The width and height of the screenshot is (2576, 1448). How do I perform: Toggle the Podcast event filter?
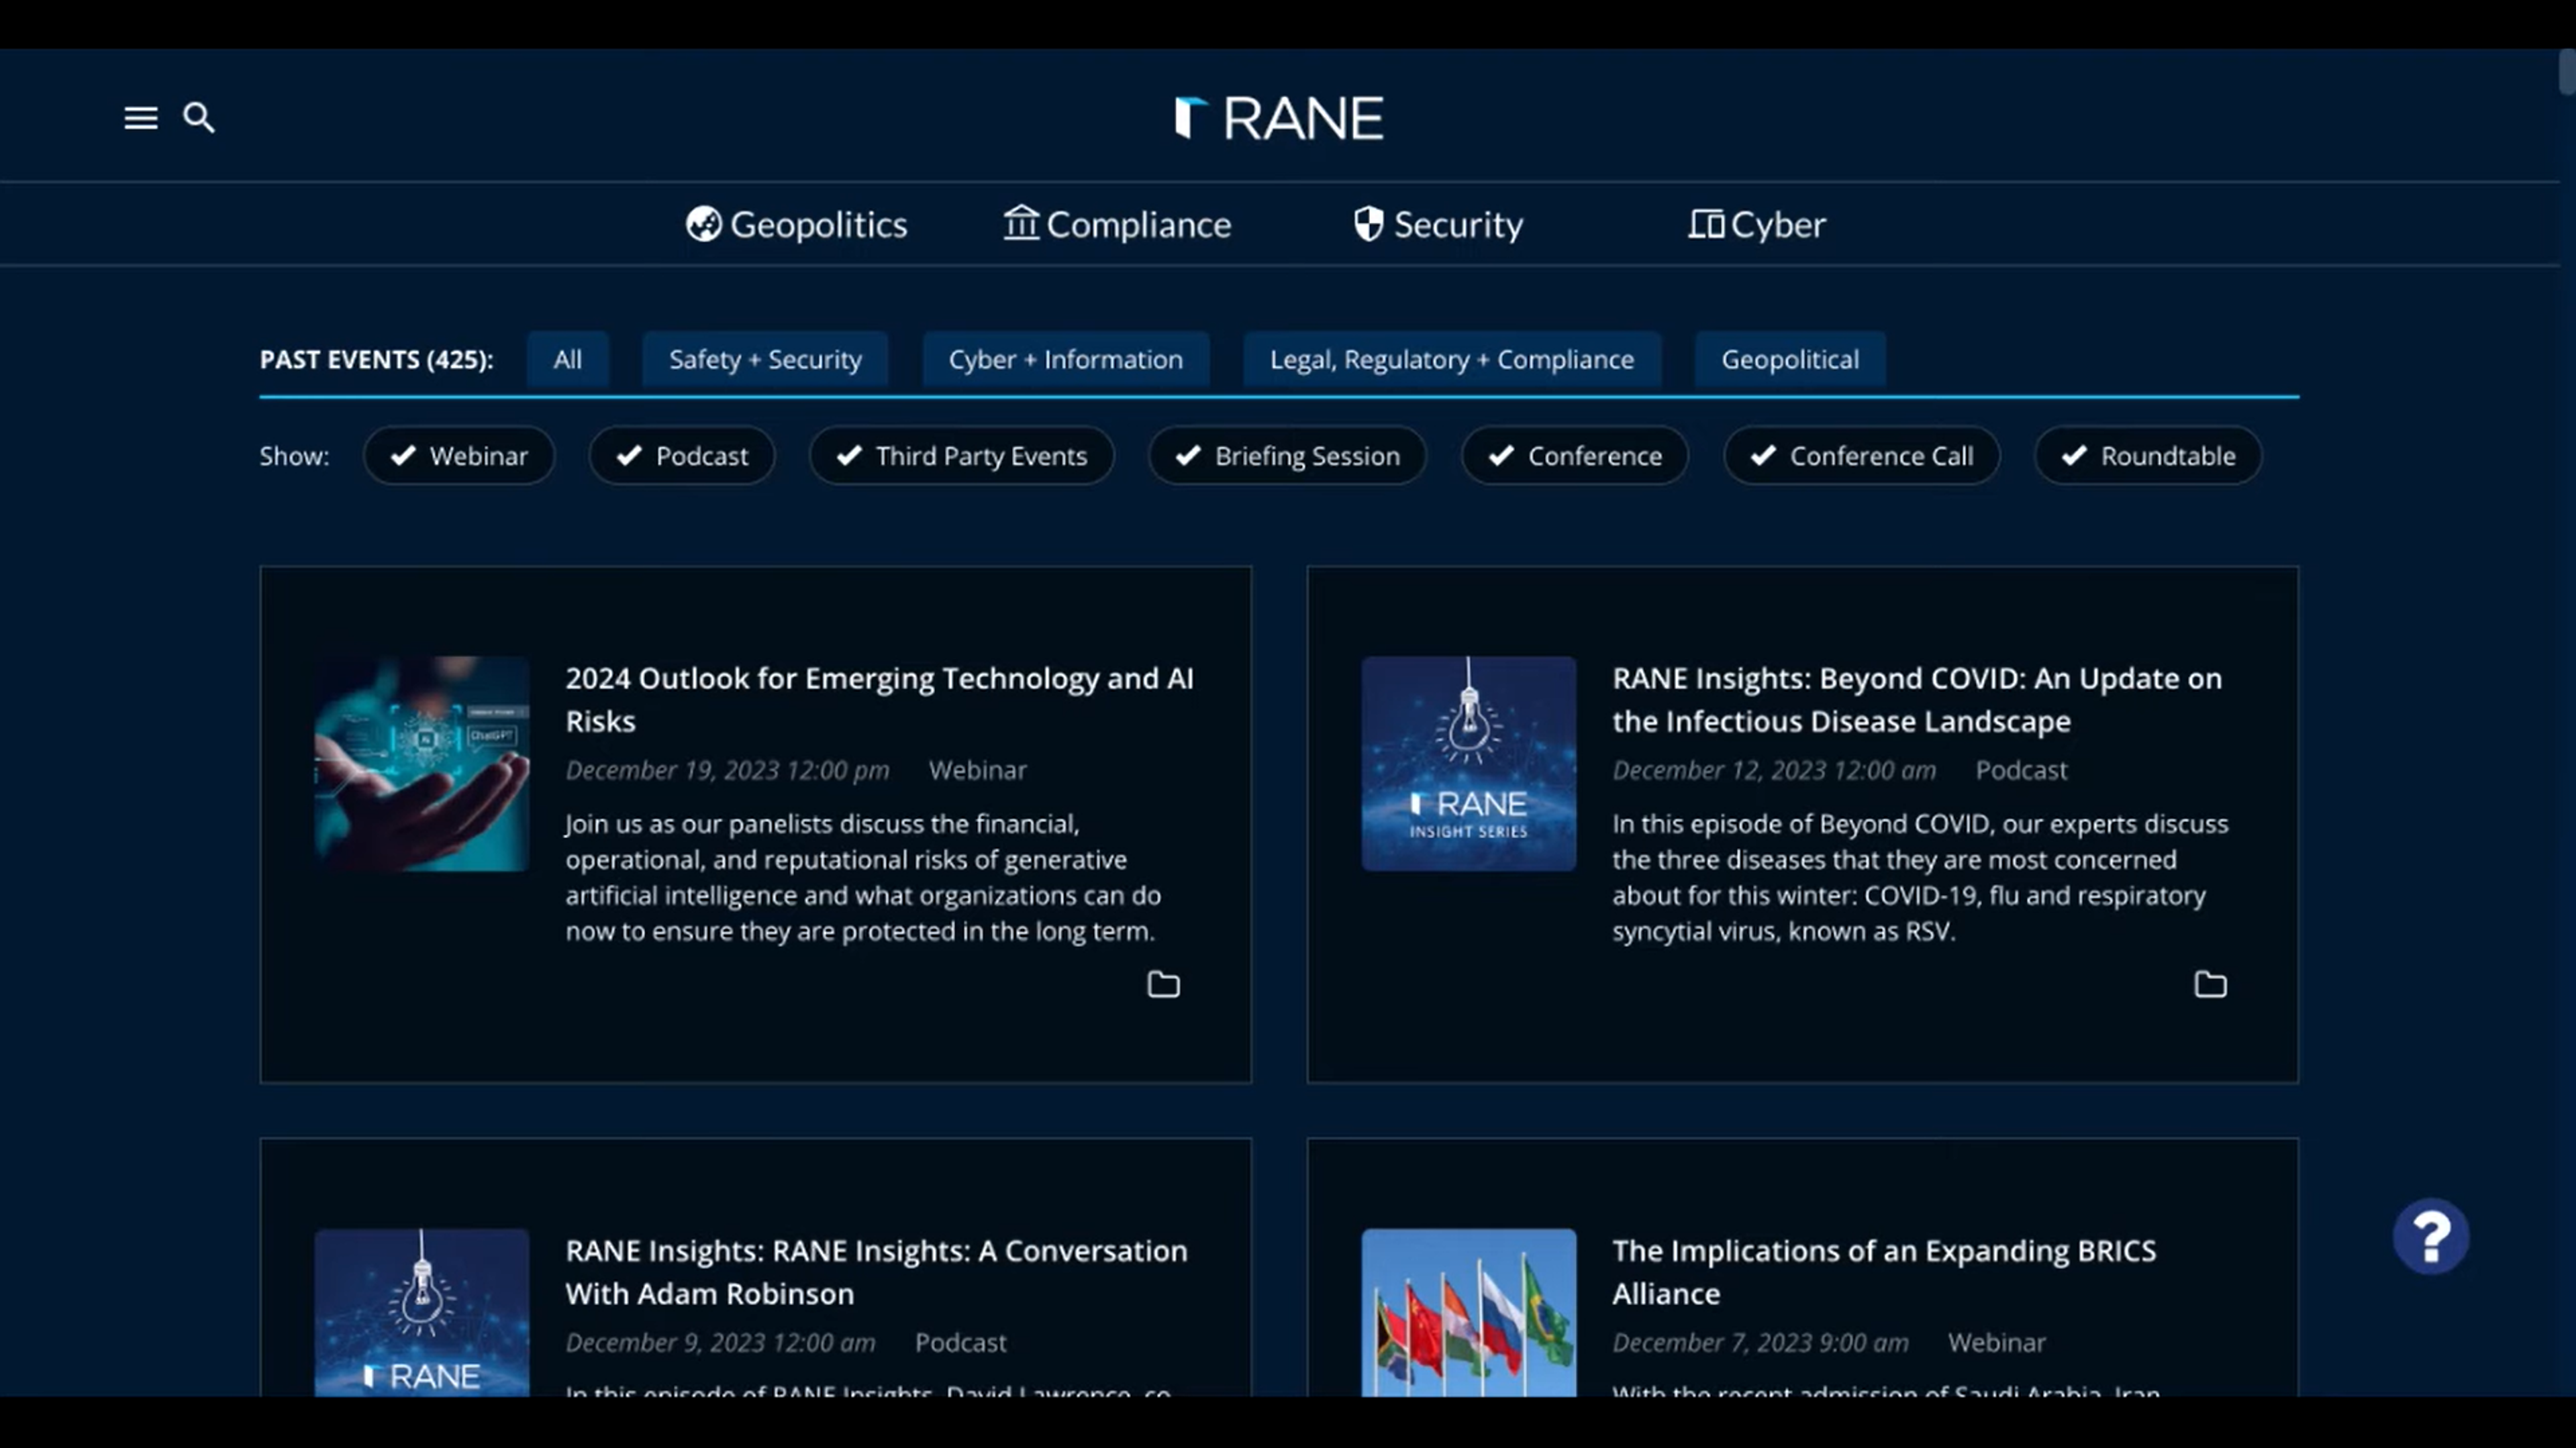point(682,456)
